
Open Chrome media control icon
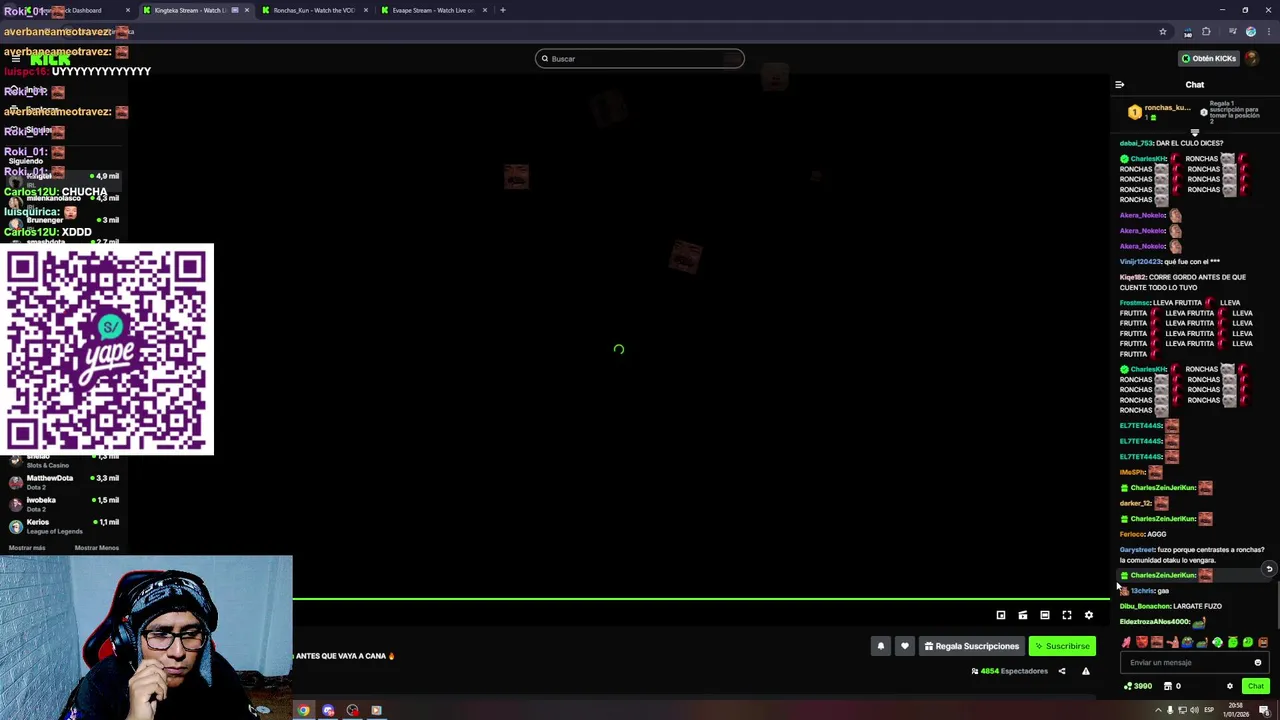(x=1232, y=32)
